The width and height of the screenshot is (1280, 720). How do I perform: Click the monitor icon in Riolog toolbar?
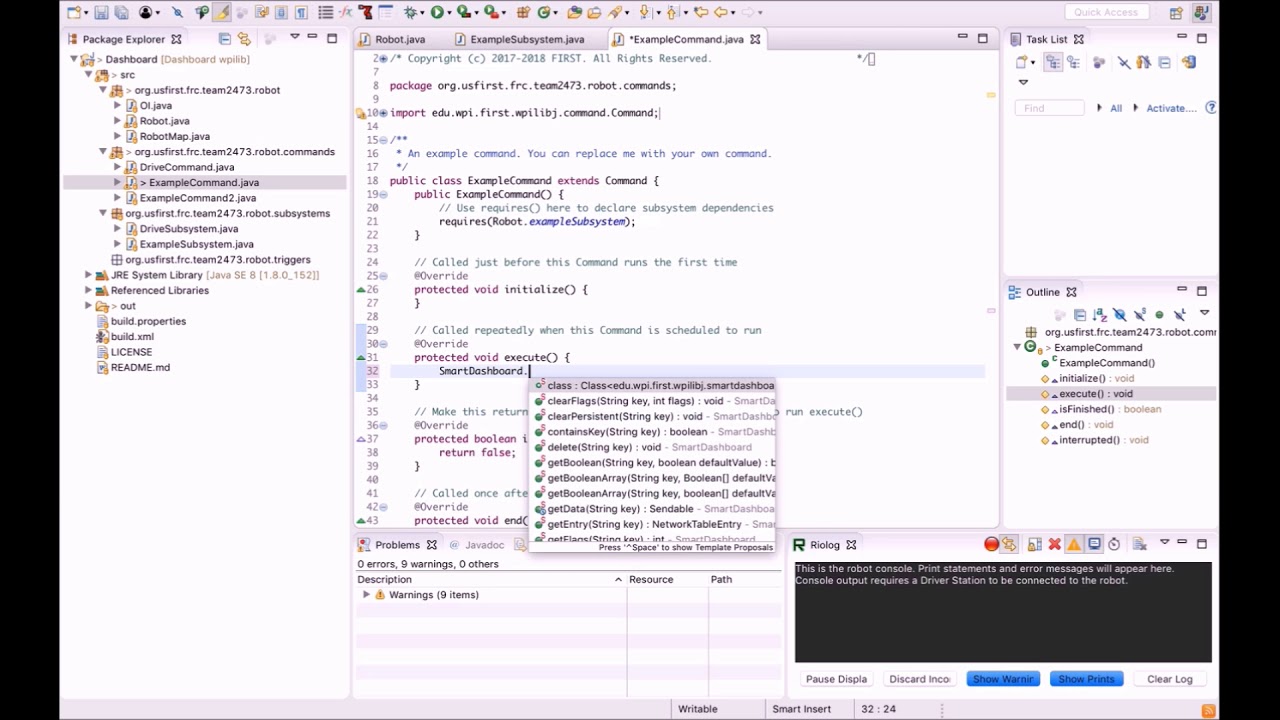point(1094,544)
